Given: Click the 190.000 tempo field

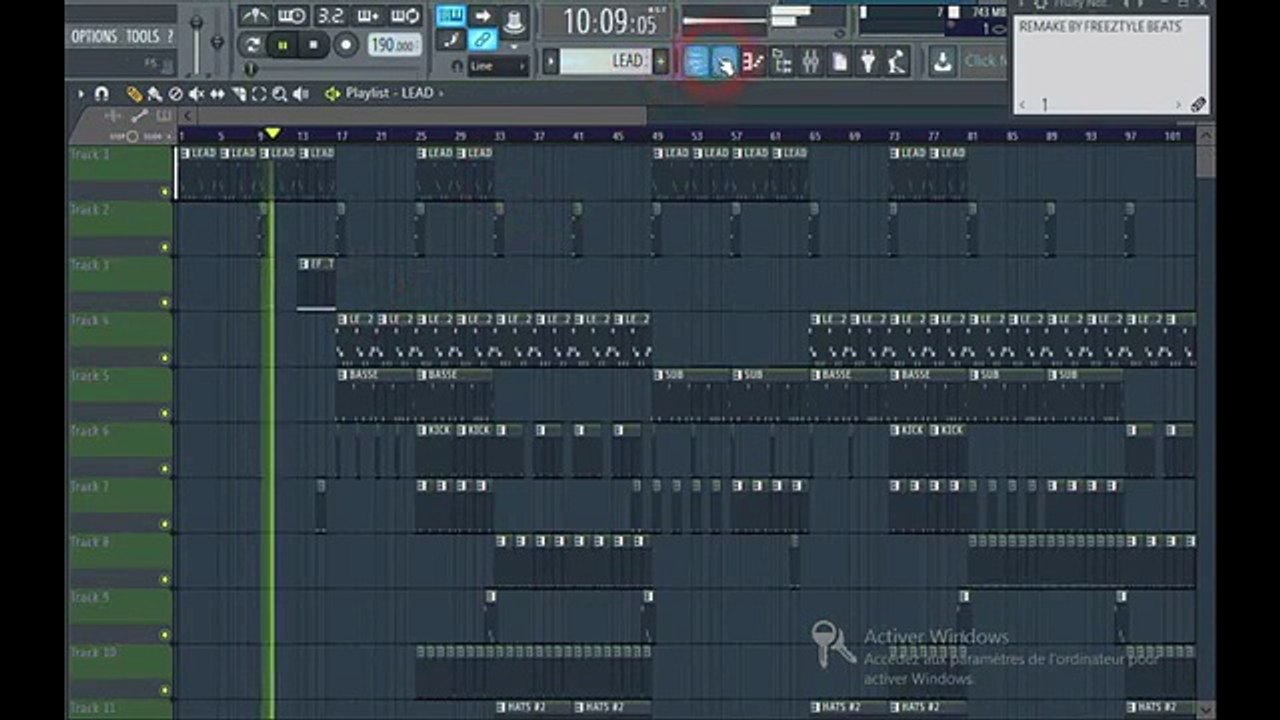Looking at the screenshot, I should pyautogui.click(x=394, y=45).
